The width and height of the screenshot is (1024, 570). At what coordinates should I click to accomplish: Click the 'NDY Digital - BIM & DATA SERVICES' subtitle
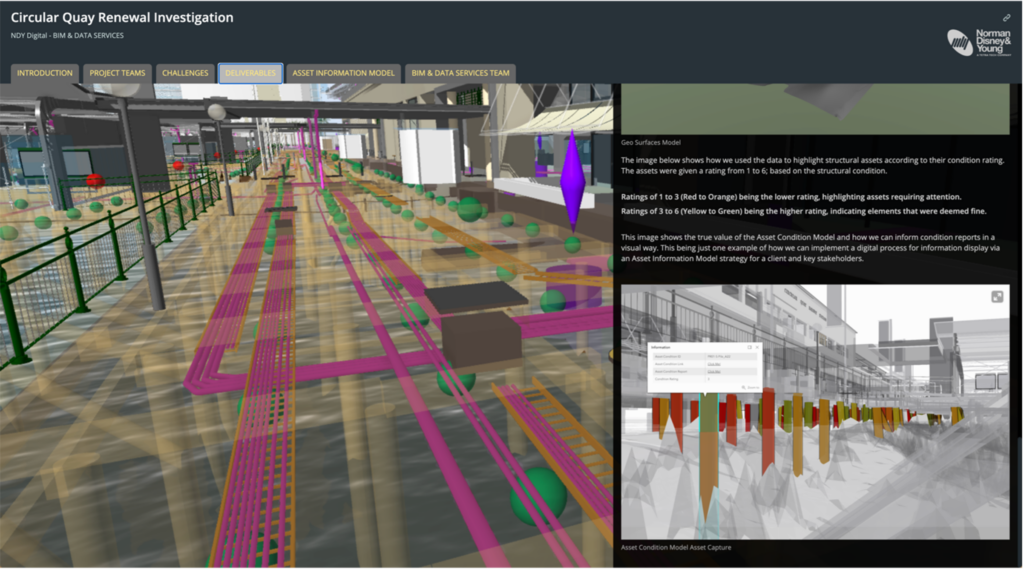click(67, 35)
